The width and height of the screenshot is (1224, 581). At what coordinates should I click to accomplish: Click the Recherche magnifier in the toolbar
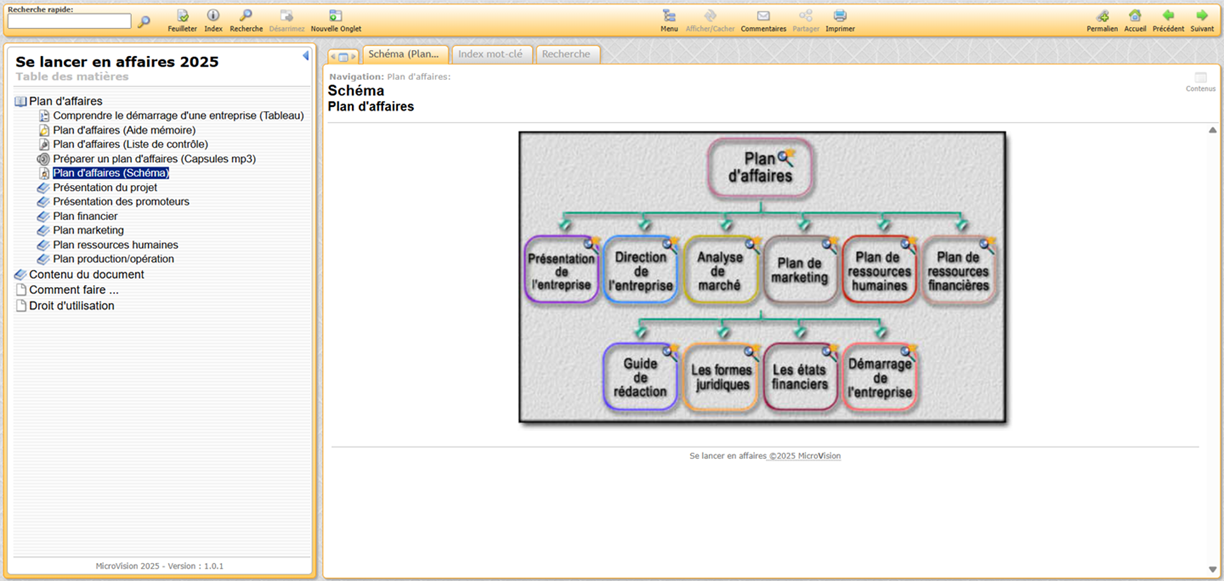click(246, 16)
